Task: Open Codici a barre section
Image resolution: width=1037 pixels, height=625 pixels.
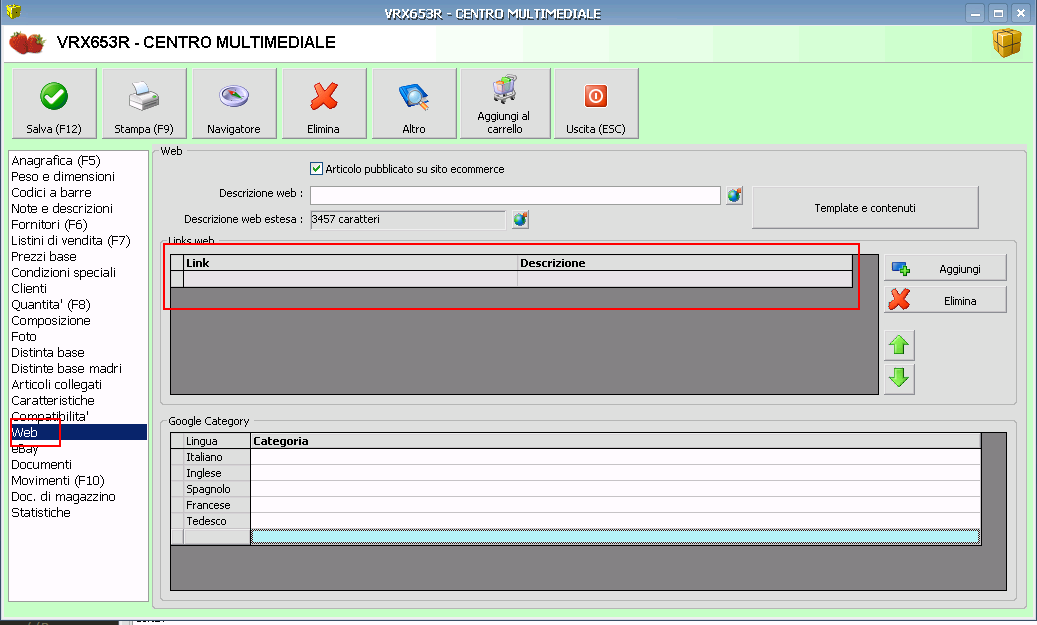Action: pyautogui.click(x=51, y=192)
